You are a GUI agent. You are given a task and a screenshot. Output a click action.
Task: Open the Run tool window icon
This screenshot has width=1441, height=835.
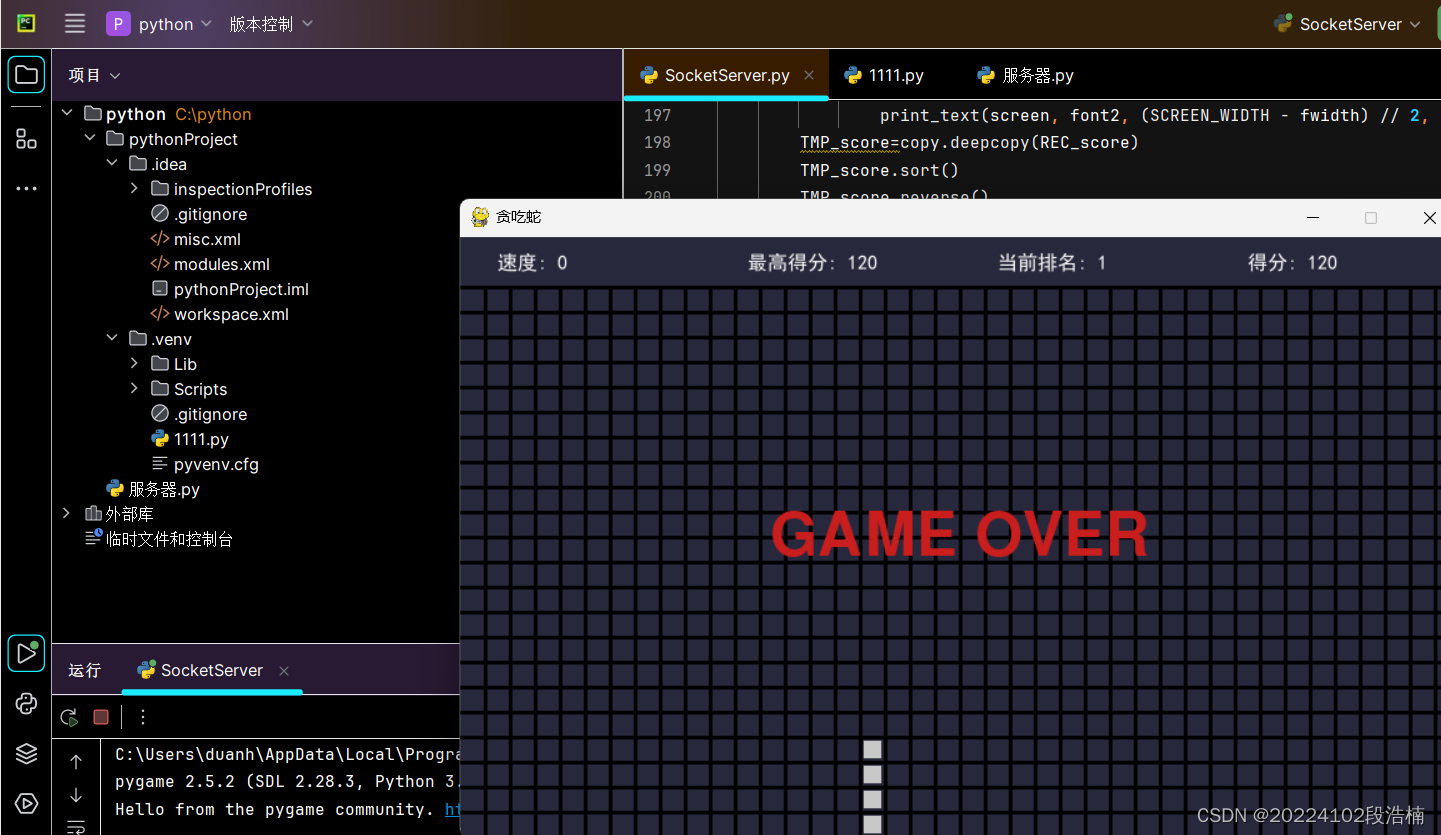[26, 653]
